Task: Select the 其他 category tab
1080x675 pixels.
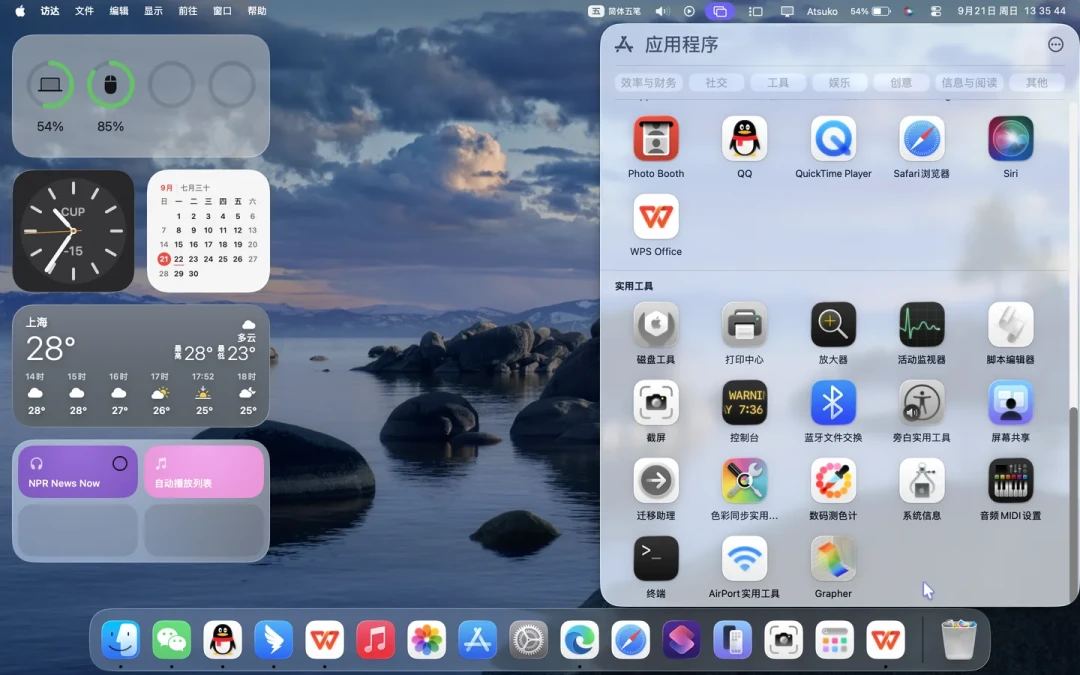Action: (x=1037, y=83)
